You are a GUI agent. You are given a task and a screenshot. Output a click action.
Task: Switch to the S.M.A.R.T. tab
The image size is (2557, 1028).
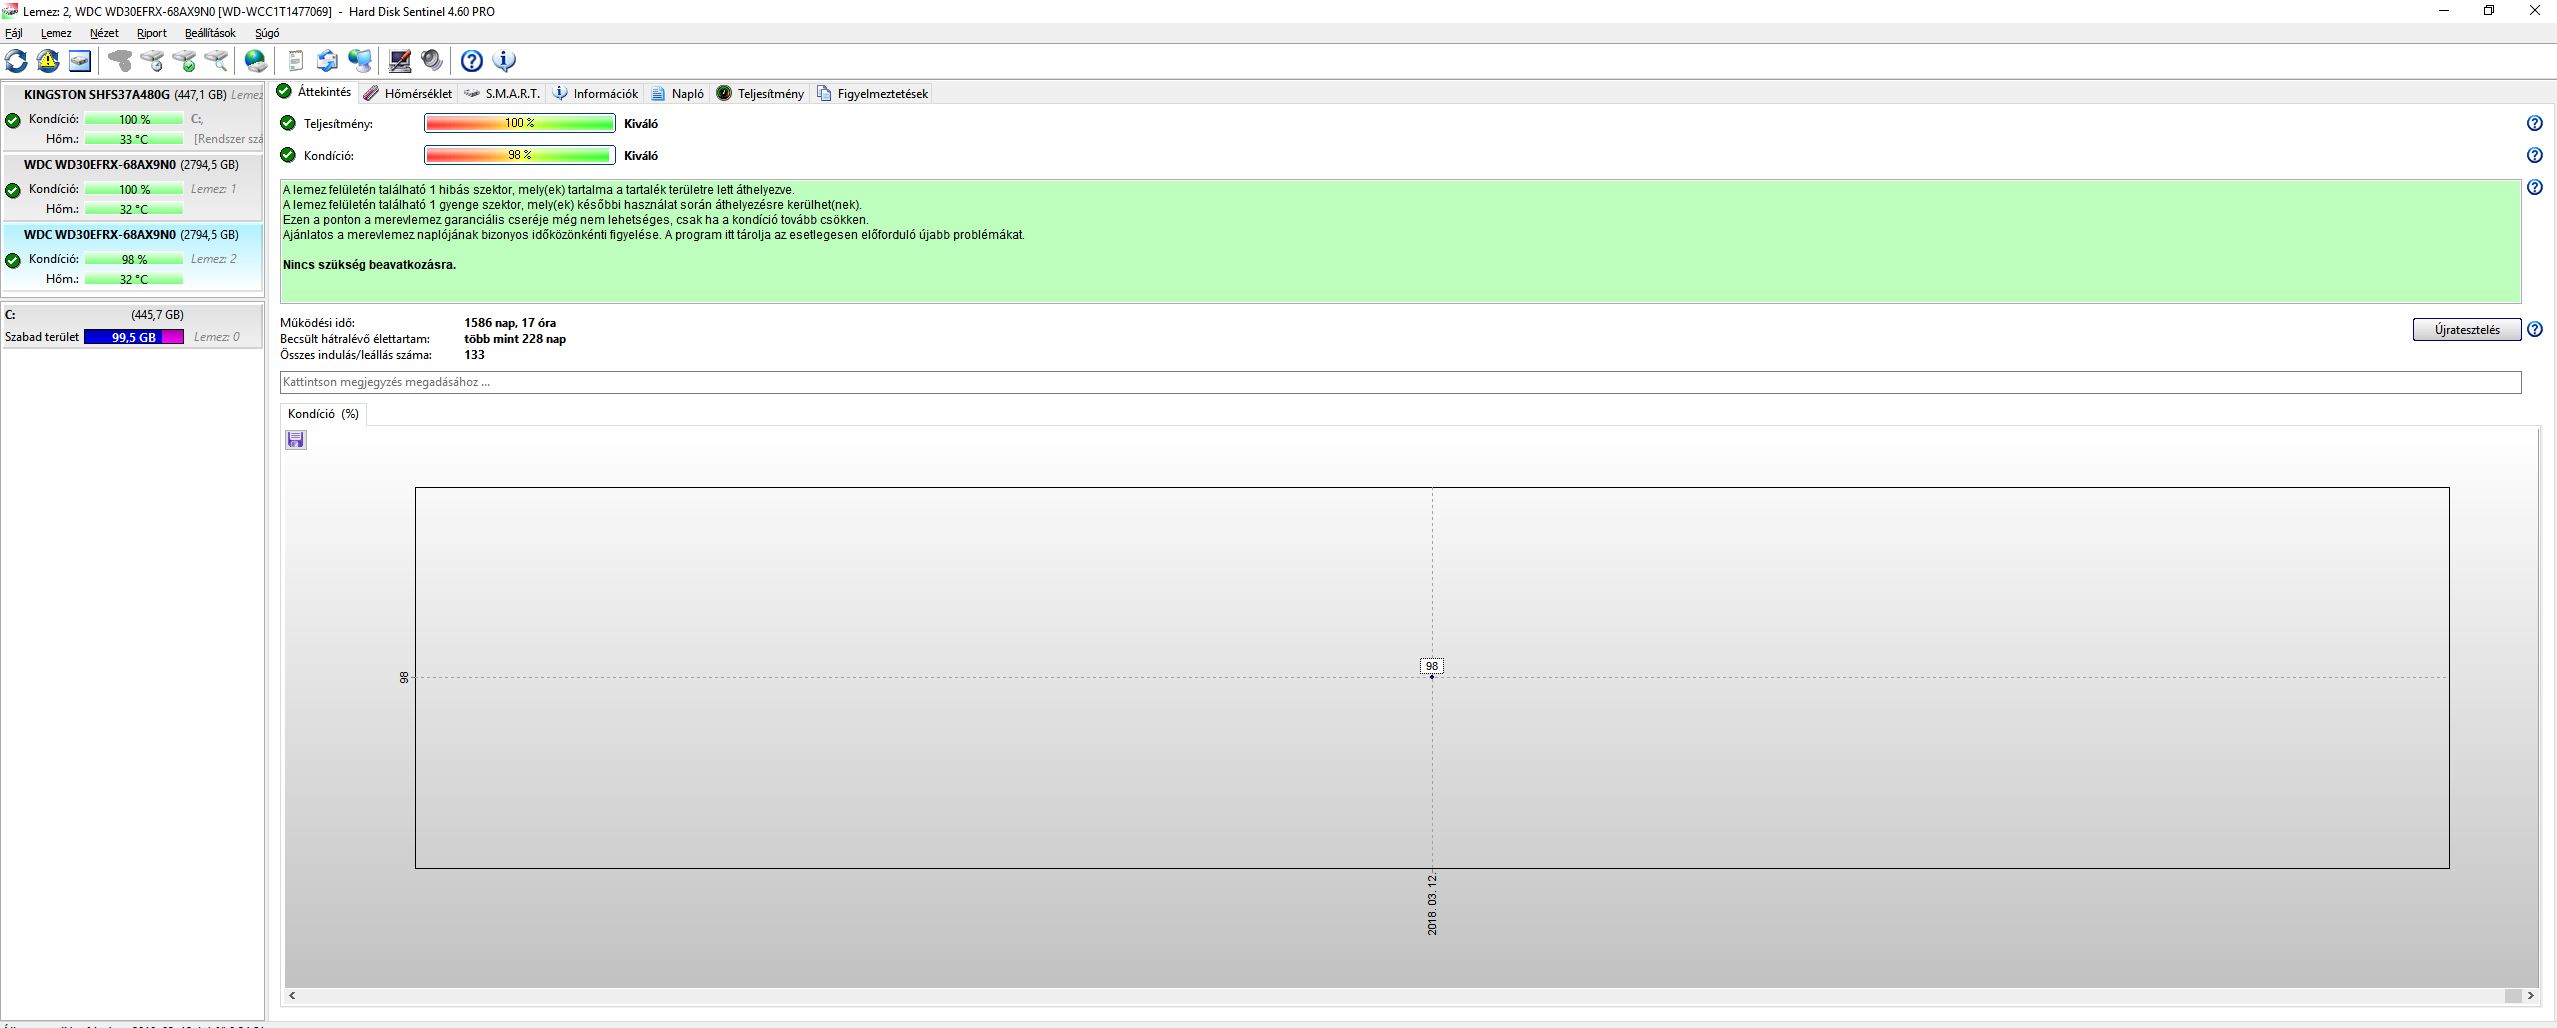tap(502, 93)
